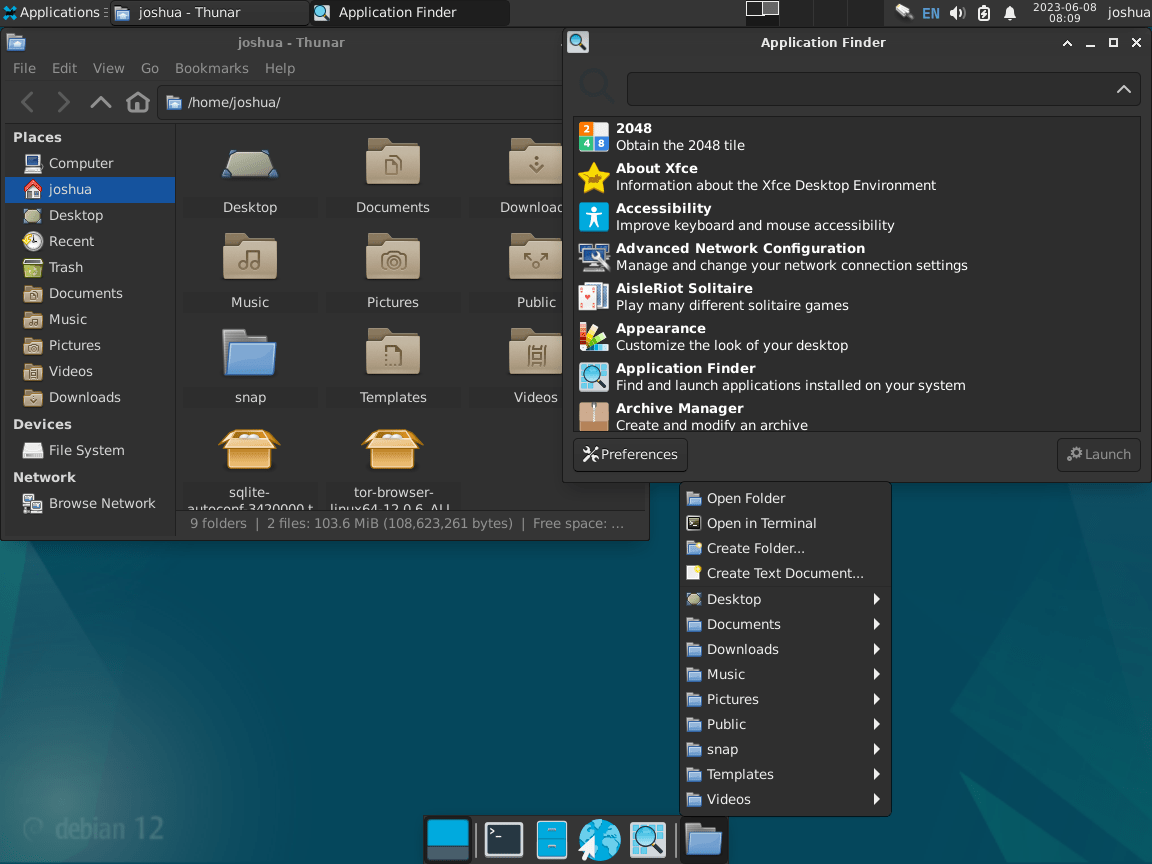The height and width of the screenshot is (864, 1152).
Task: Expand the Pictures submenu arrow
Action: (x=877, y=699)
